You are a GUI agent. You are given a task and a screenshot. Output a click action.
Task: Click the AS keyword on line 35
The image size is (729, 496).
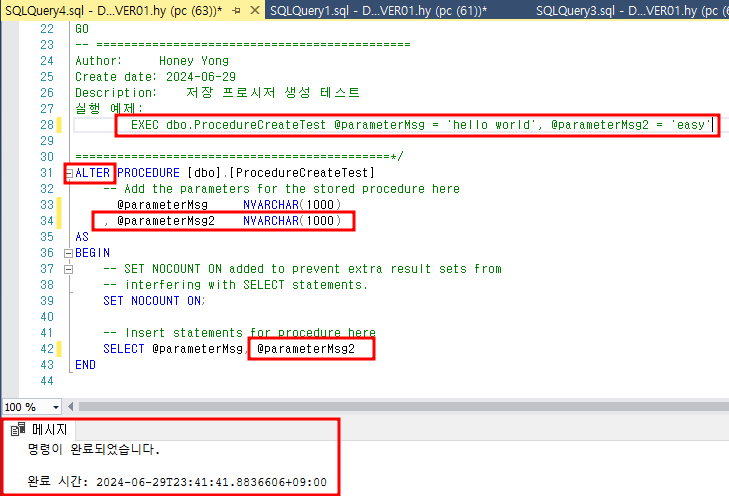point(82,237)
